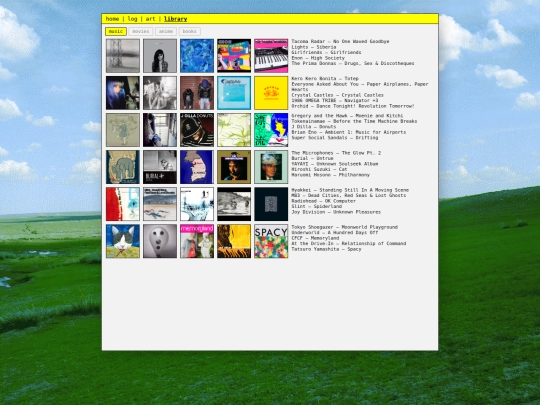
Task: Open J Dilla Donuts album cover
Action: point(197,130)
